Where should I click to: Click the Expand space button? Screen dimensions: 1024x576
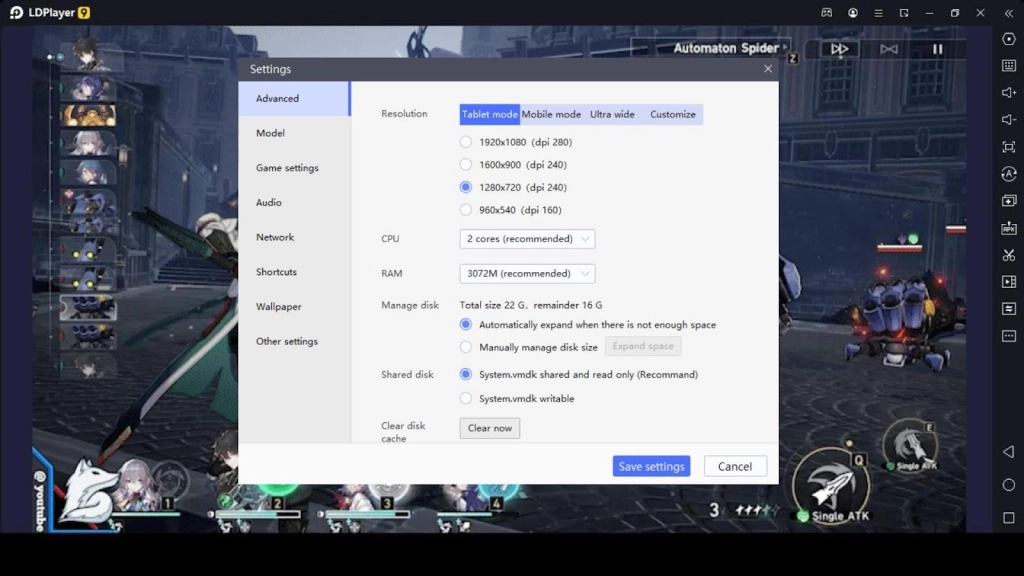coord(643,346)
